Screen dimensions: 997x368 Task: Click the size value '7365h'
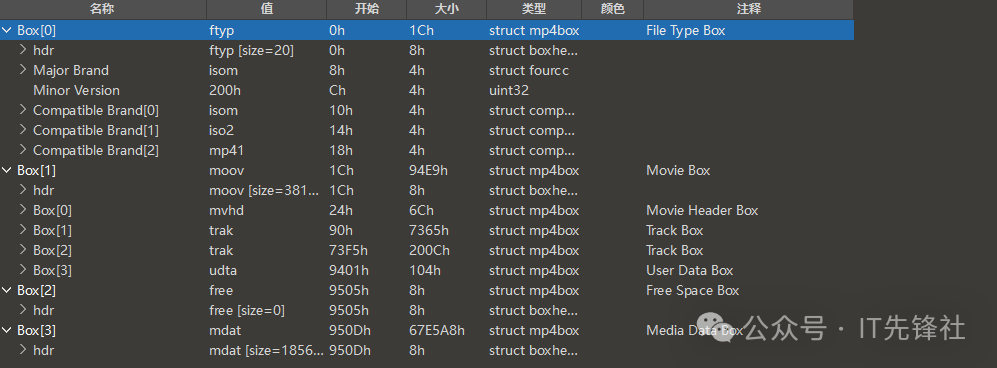pyautogui.click(x=429, y=230)
